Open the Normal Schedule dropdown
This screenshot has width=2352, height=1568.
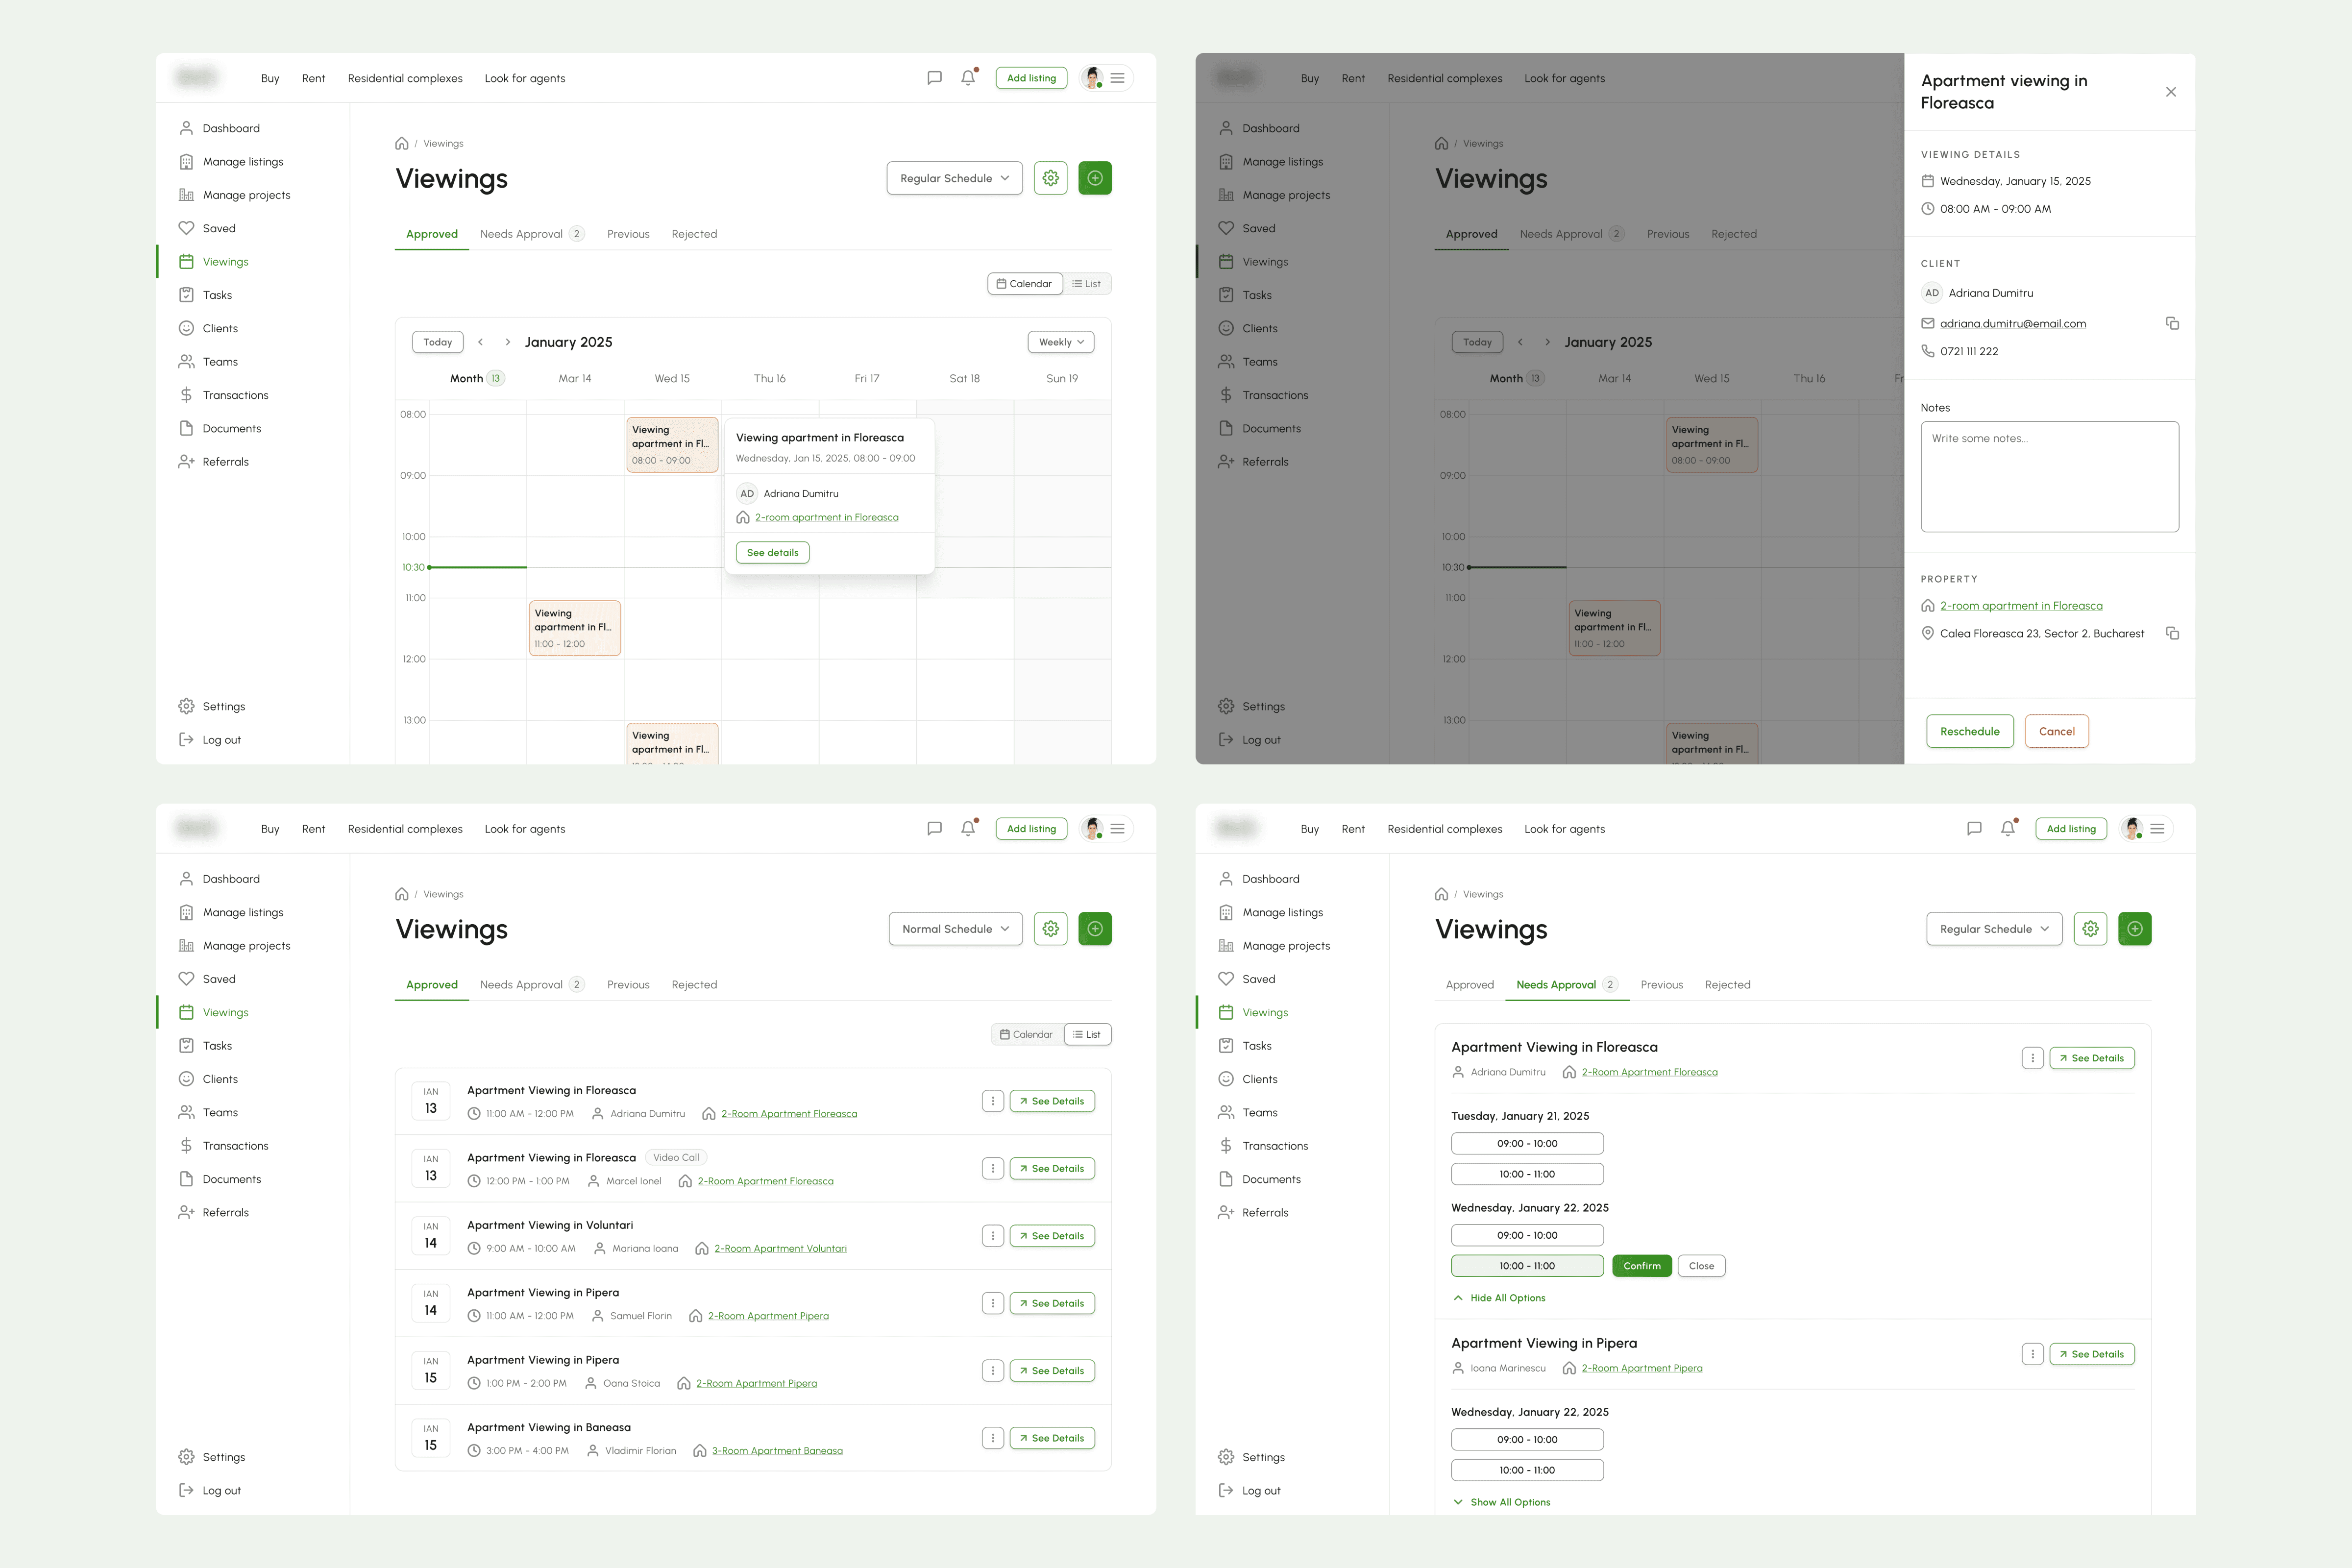pyautogui.click(x=955, y=929)
